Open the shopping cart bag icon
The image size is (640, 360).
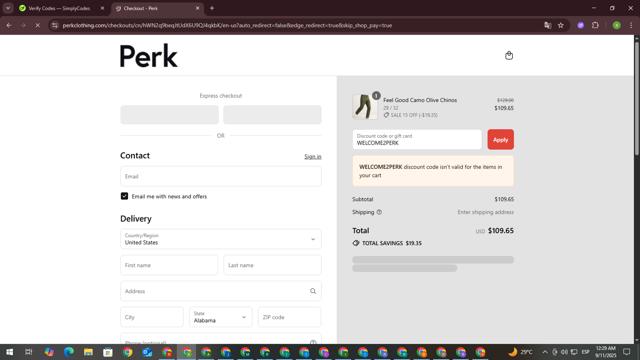(509, 56)
